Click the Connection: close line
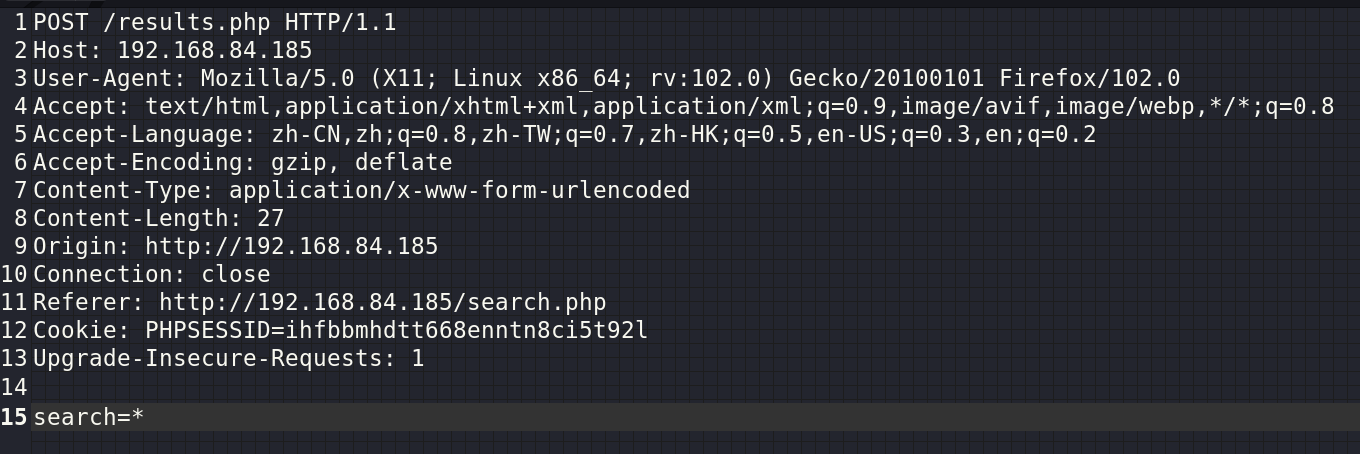This screenshot has width=1360, height=454. coord(152,274)
